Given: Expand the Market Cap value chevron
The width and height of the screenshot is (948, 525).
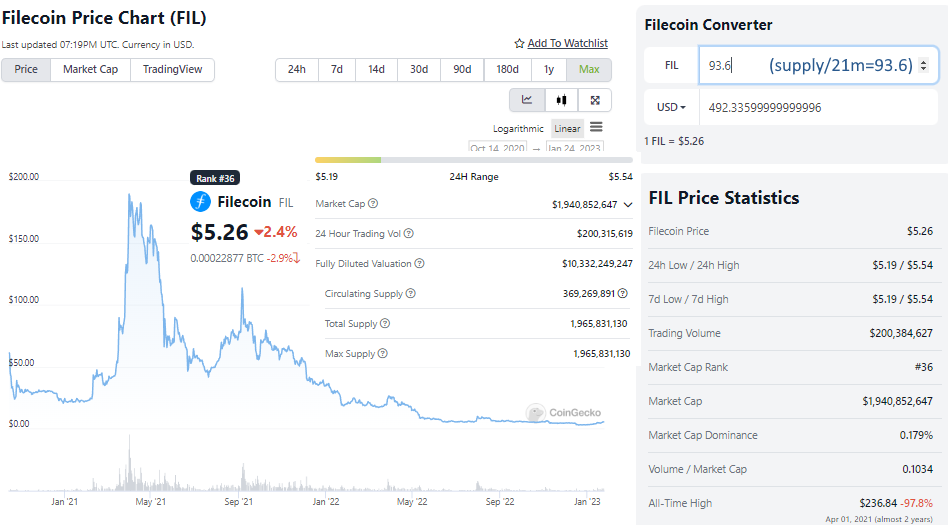Looking at the screenshot, I should (x=628, y=204).
